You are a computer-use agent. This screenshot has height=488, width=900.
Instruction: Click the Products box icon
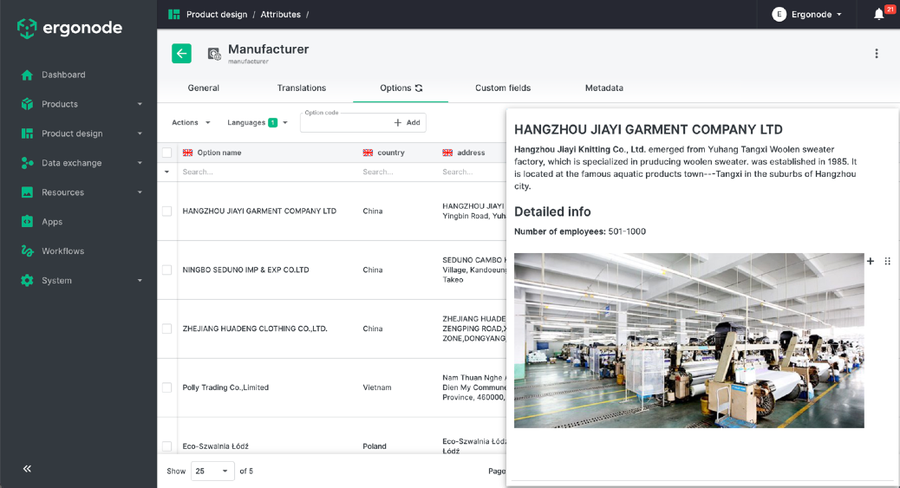[x=27, y=104]
